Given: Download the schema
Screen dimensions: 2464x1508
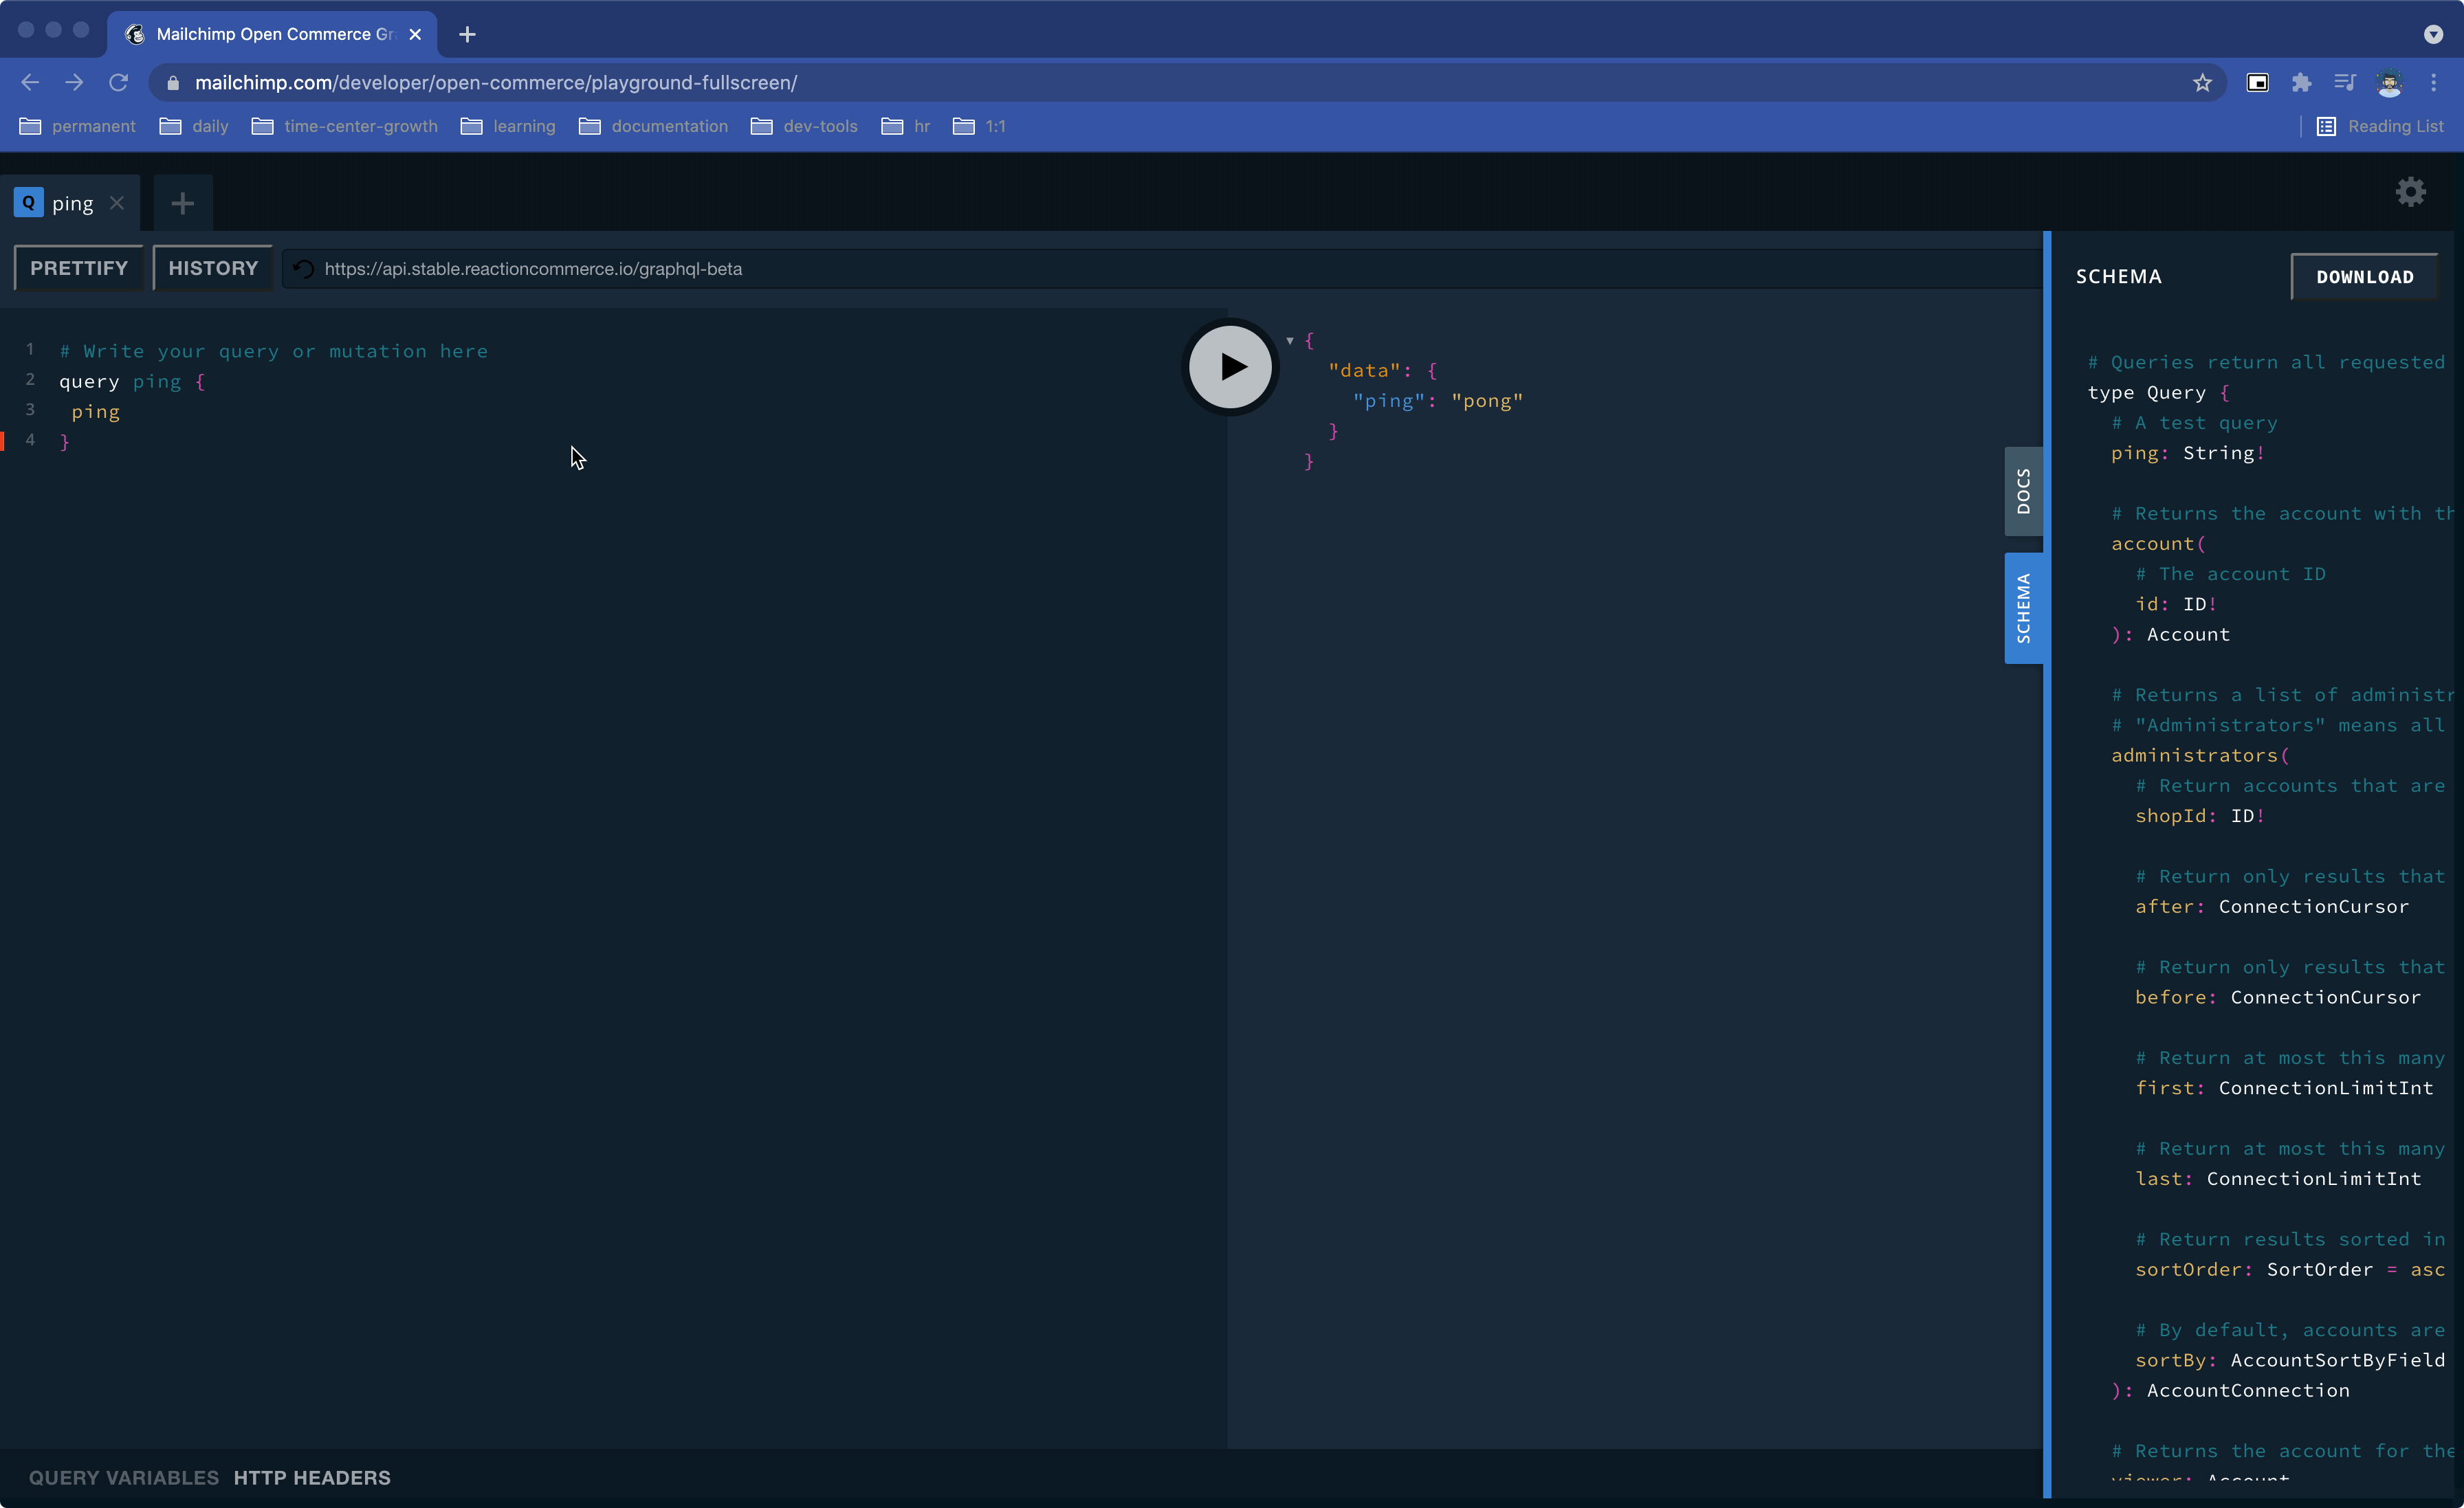Looking at the screenshot, I should click(2364, 277).
